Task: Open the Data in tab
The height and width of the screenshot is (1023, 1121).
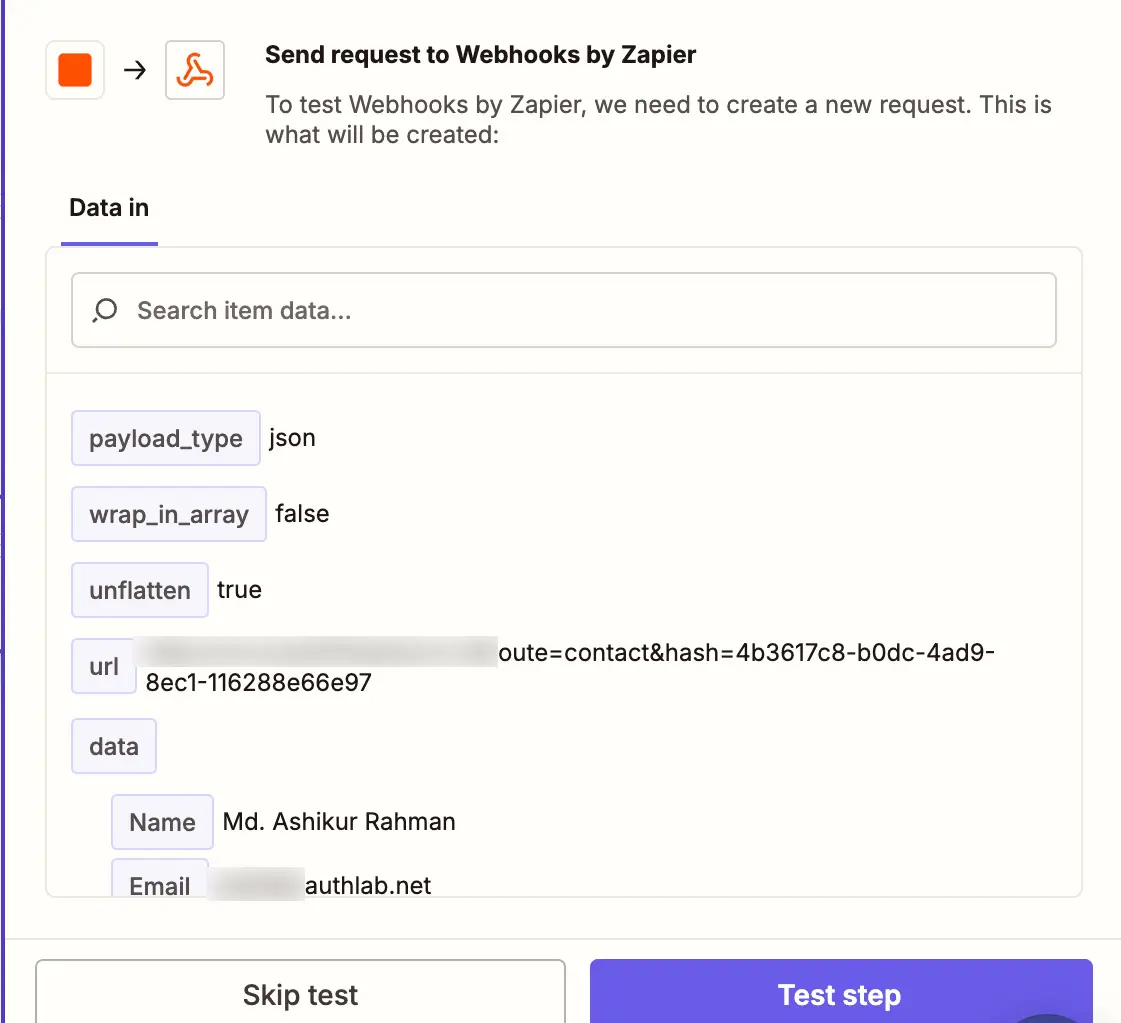Action: tap(109, 208)
